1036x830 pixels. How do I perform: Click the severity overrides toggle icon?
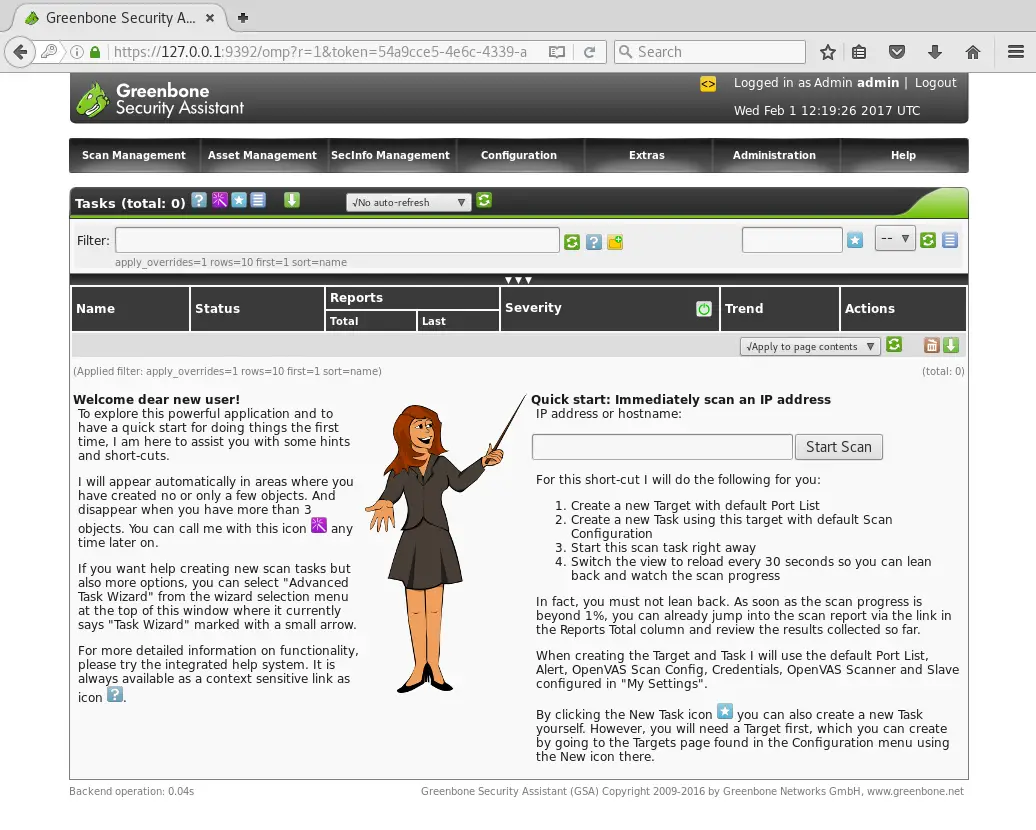coord(704,309)
